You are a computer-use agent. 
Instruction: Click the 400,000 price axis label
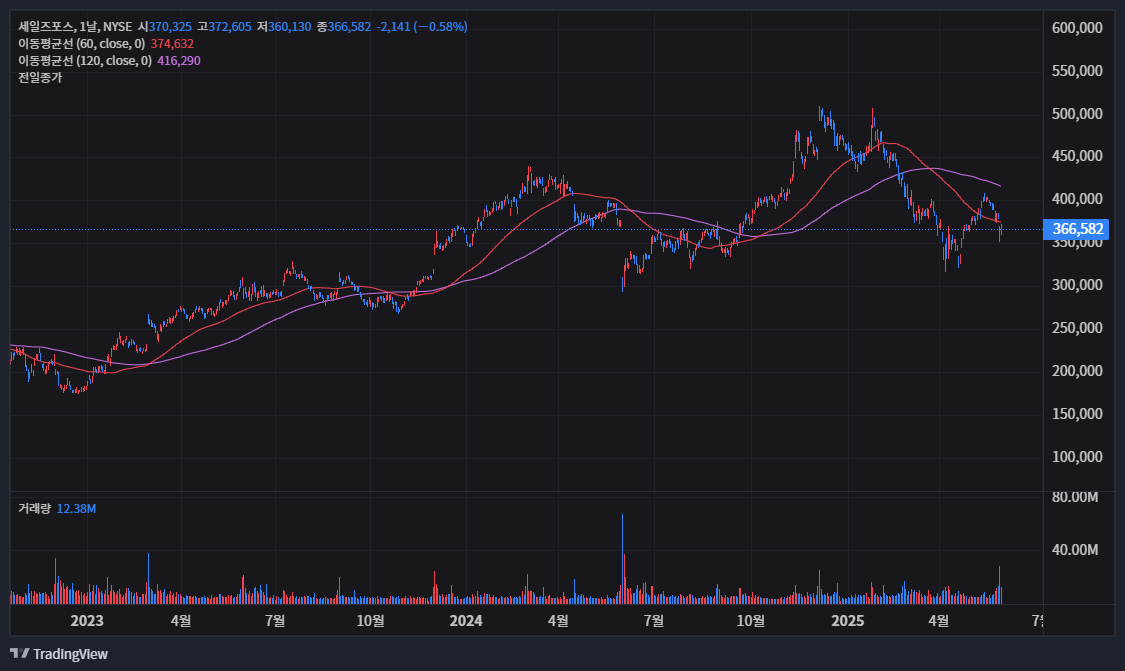(1077, 199)
